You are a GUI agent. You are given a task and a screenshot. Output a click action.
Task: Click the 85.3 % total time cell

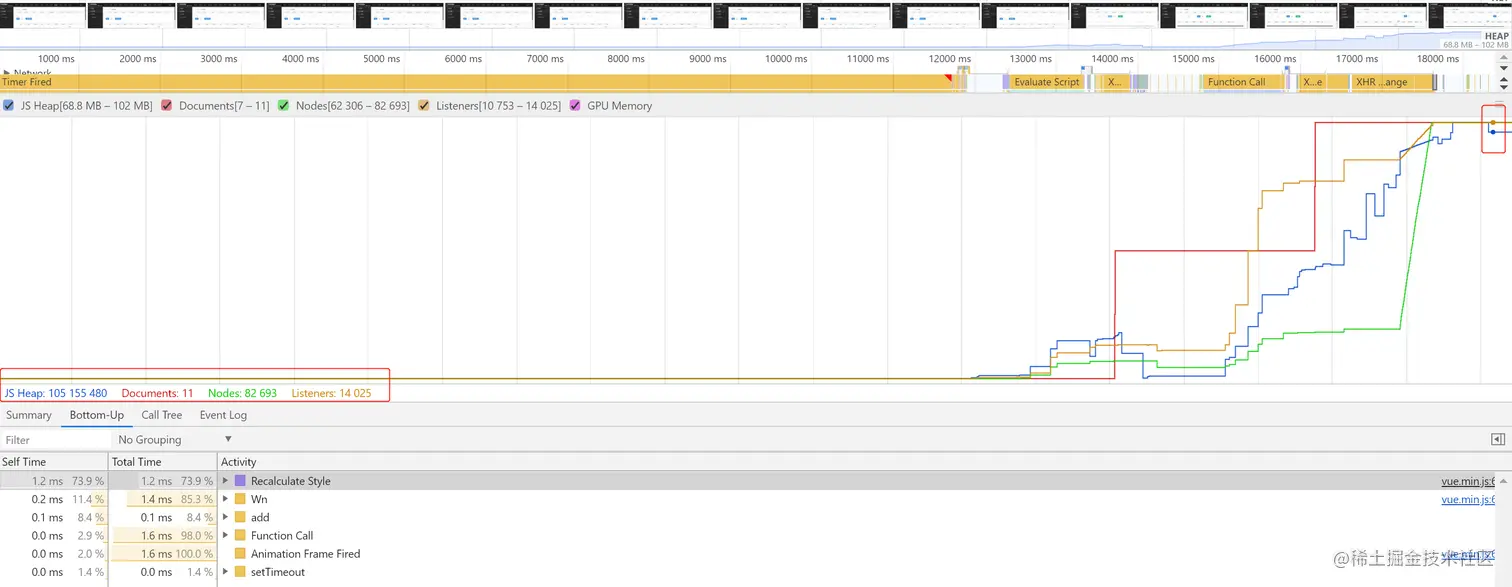tap(196, 499)
